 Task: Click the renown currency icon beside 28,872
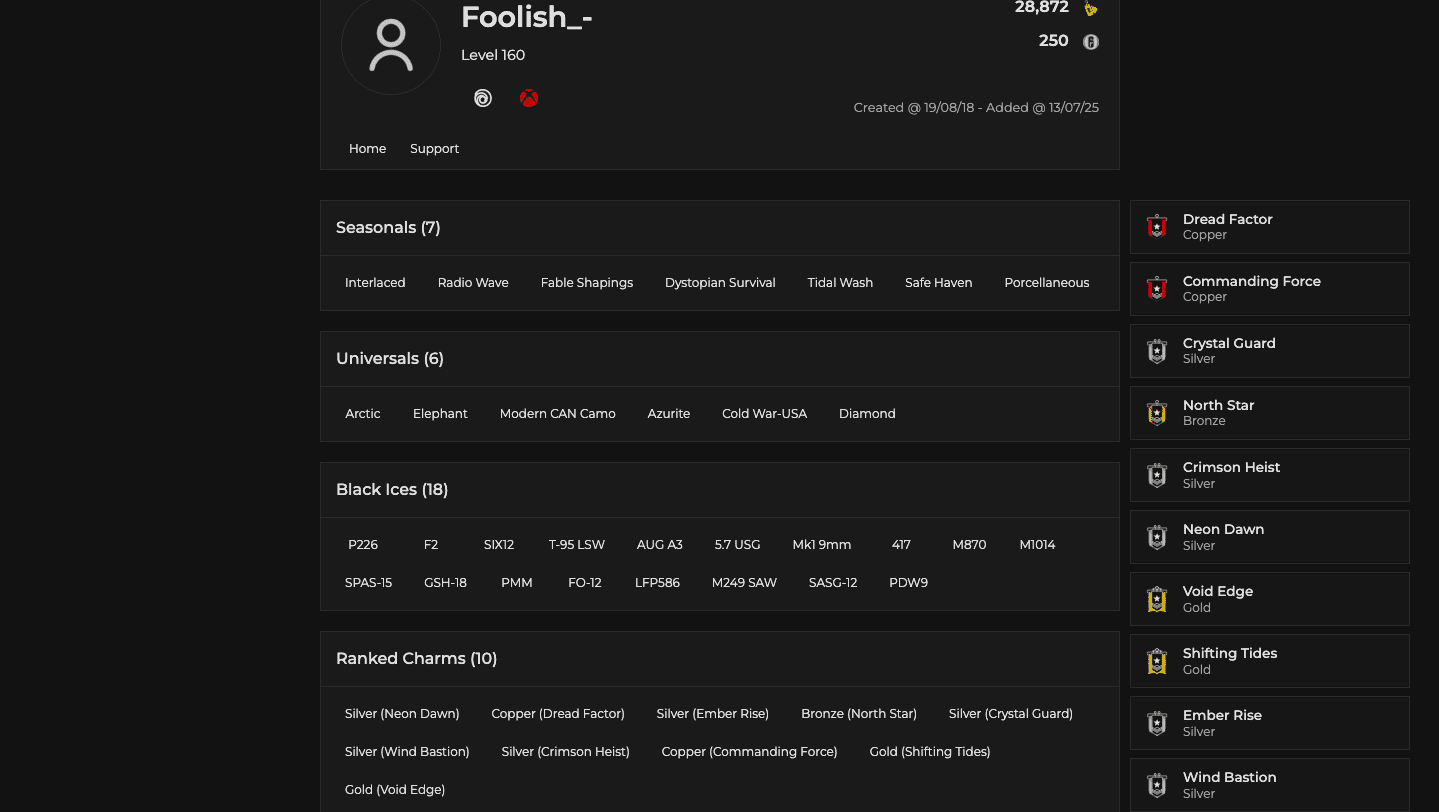(1090, 8)
